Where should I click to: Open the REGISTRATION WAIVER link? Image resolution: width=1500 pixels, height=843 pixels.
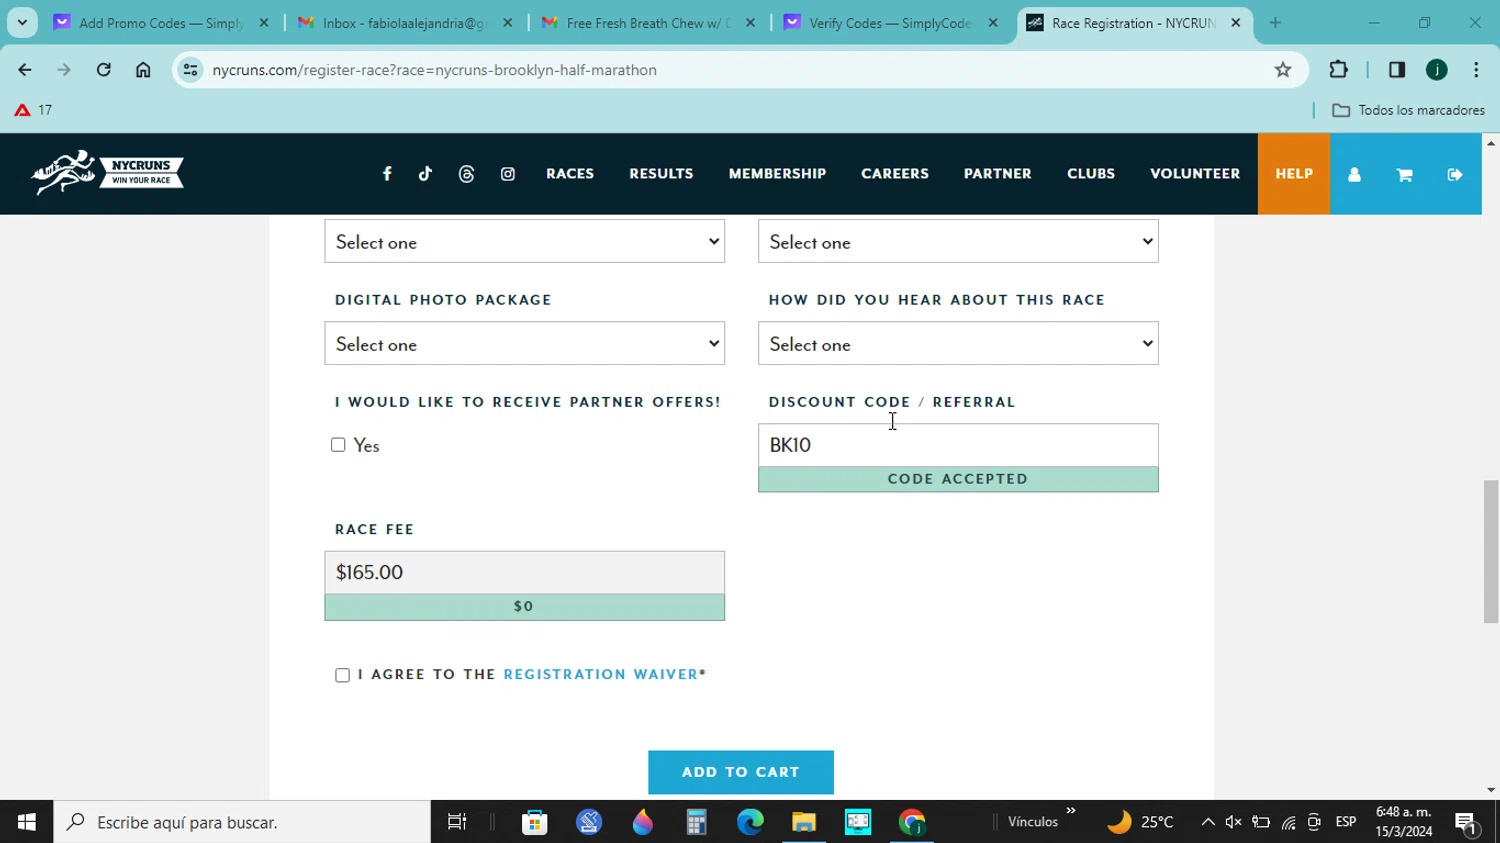tap(600, 674)
